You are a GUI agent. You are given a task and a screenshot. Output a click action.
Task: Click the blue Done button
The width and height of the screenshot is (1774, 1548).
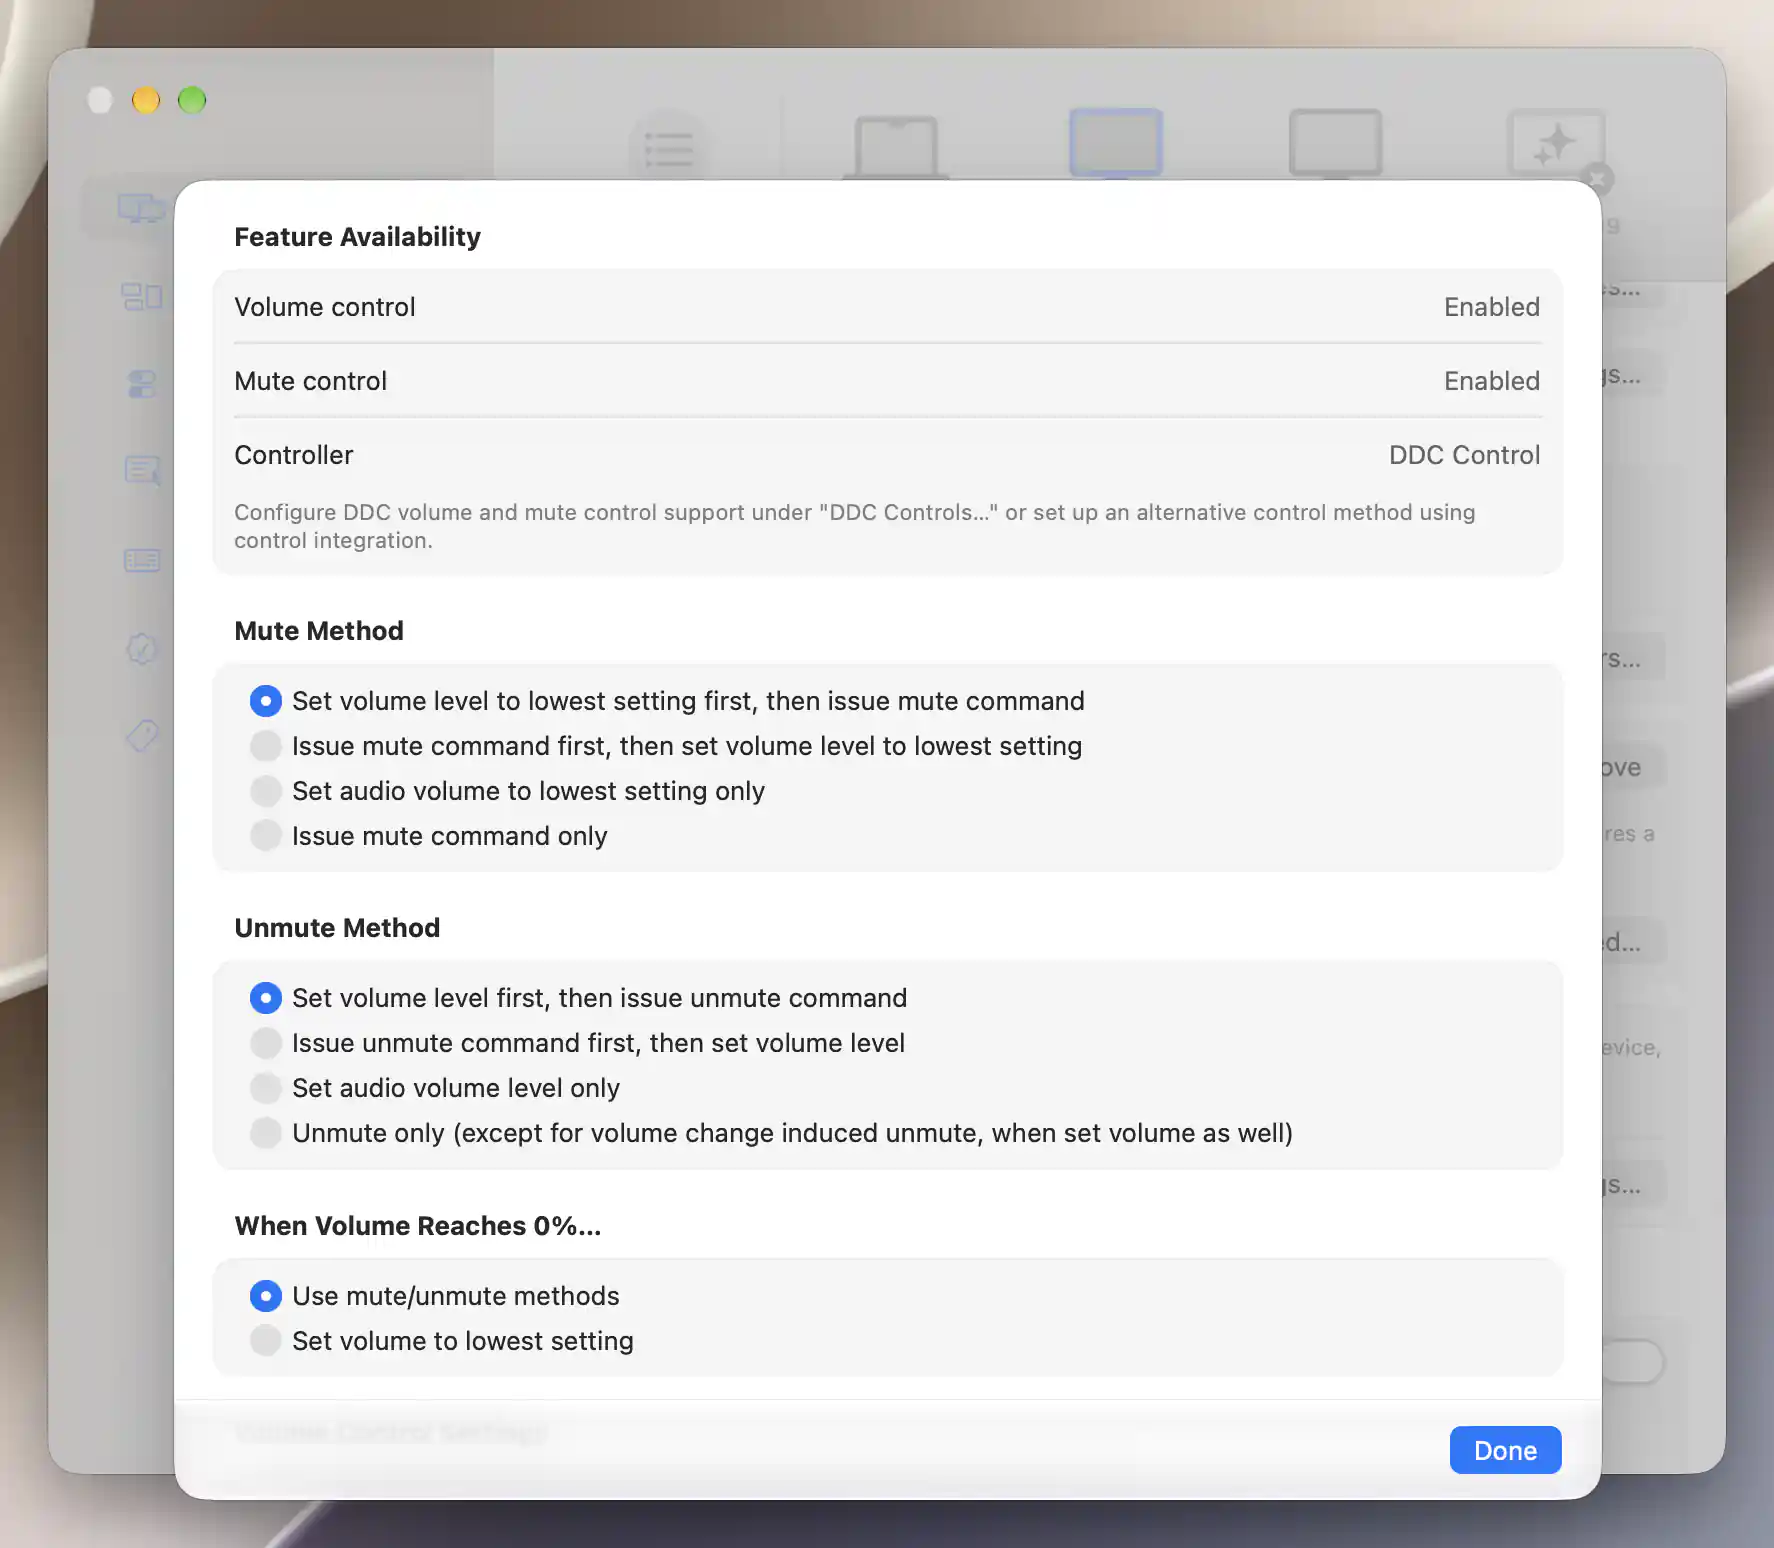pyautogui.click(x=1505, y=1450)
